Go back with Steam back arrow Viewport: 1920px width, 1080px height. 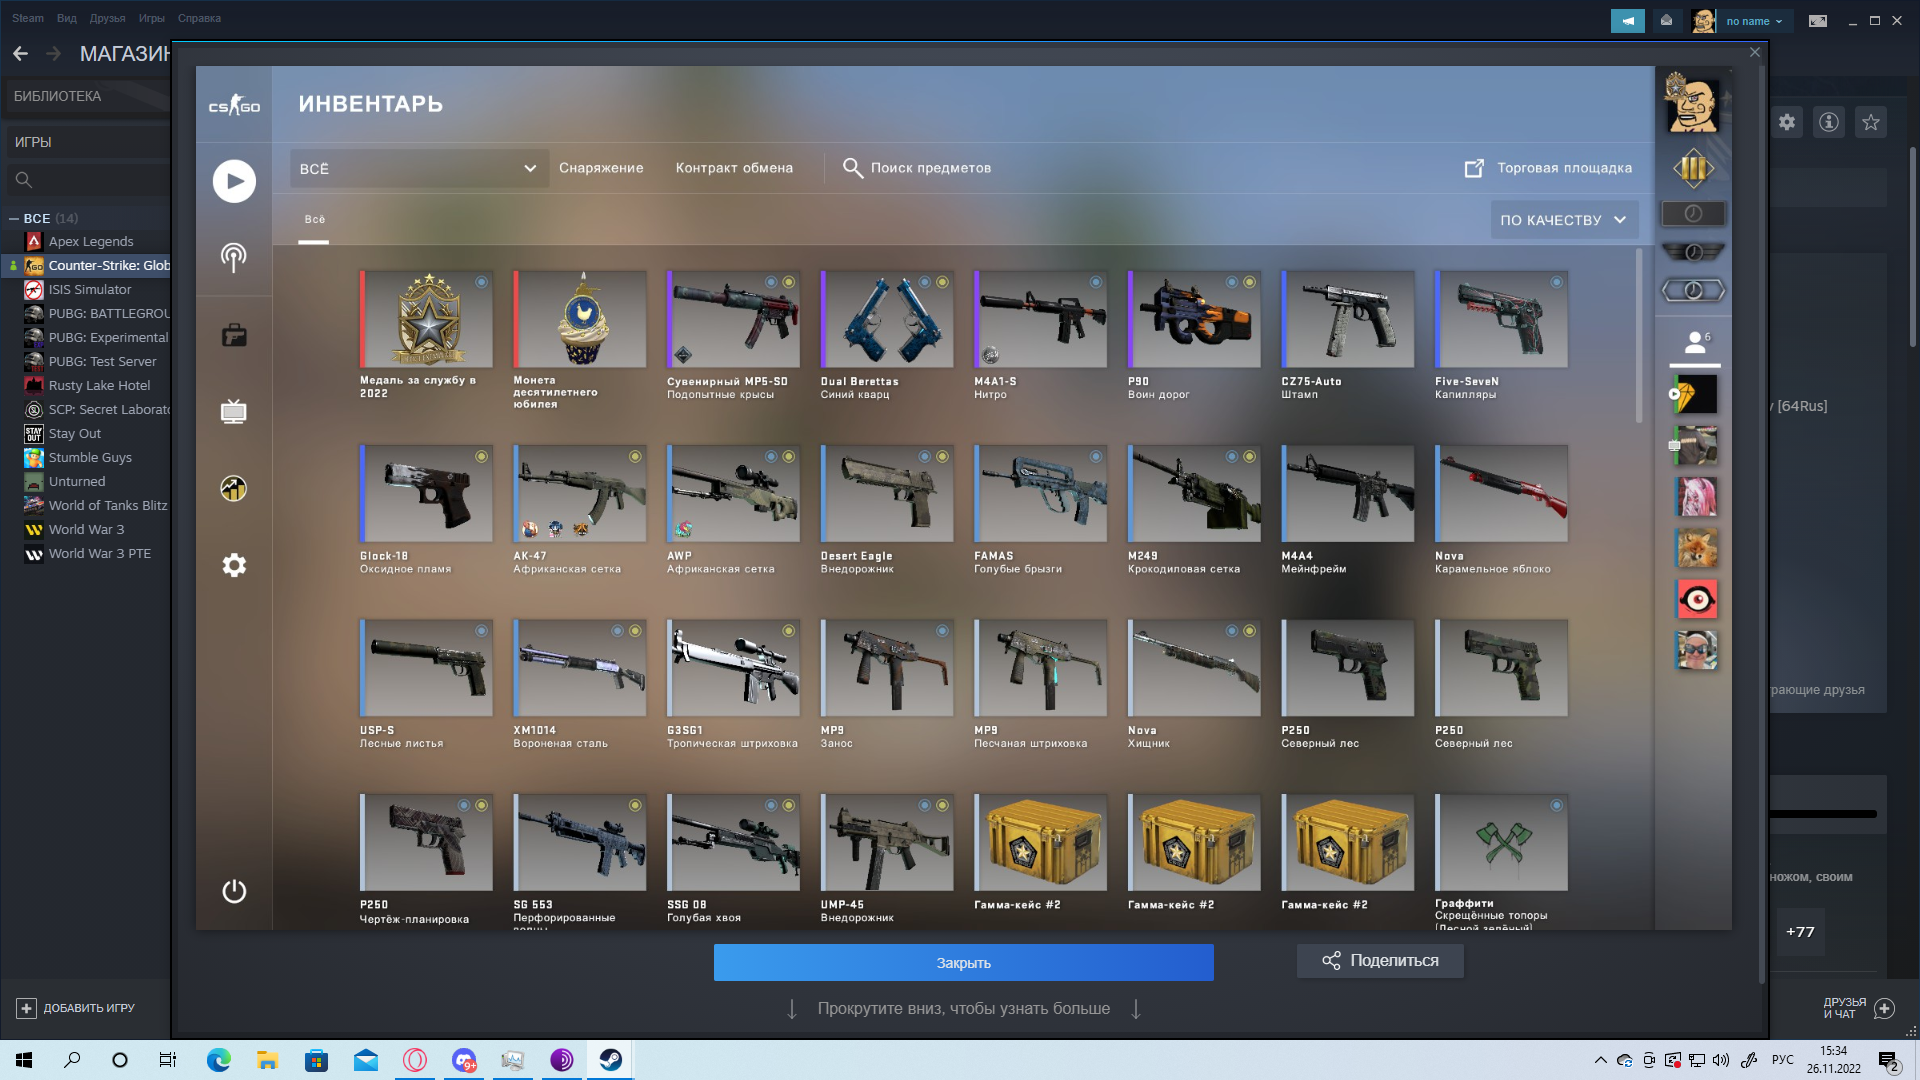pos(20,53)
